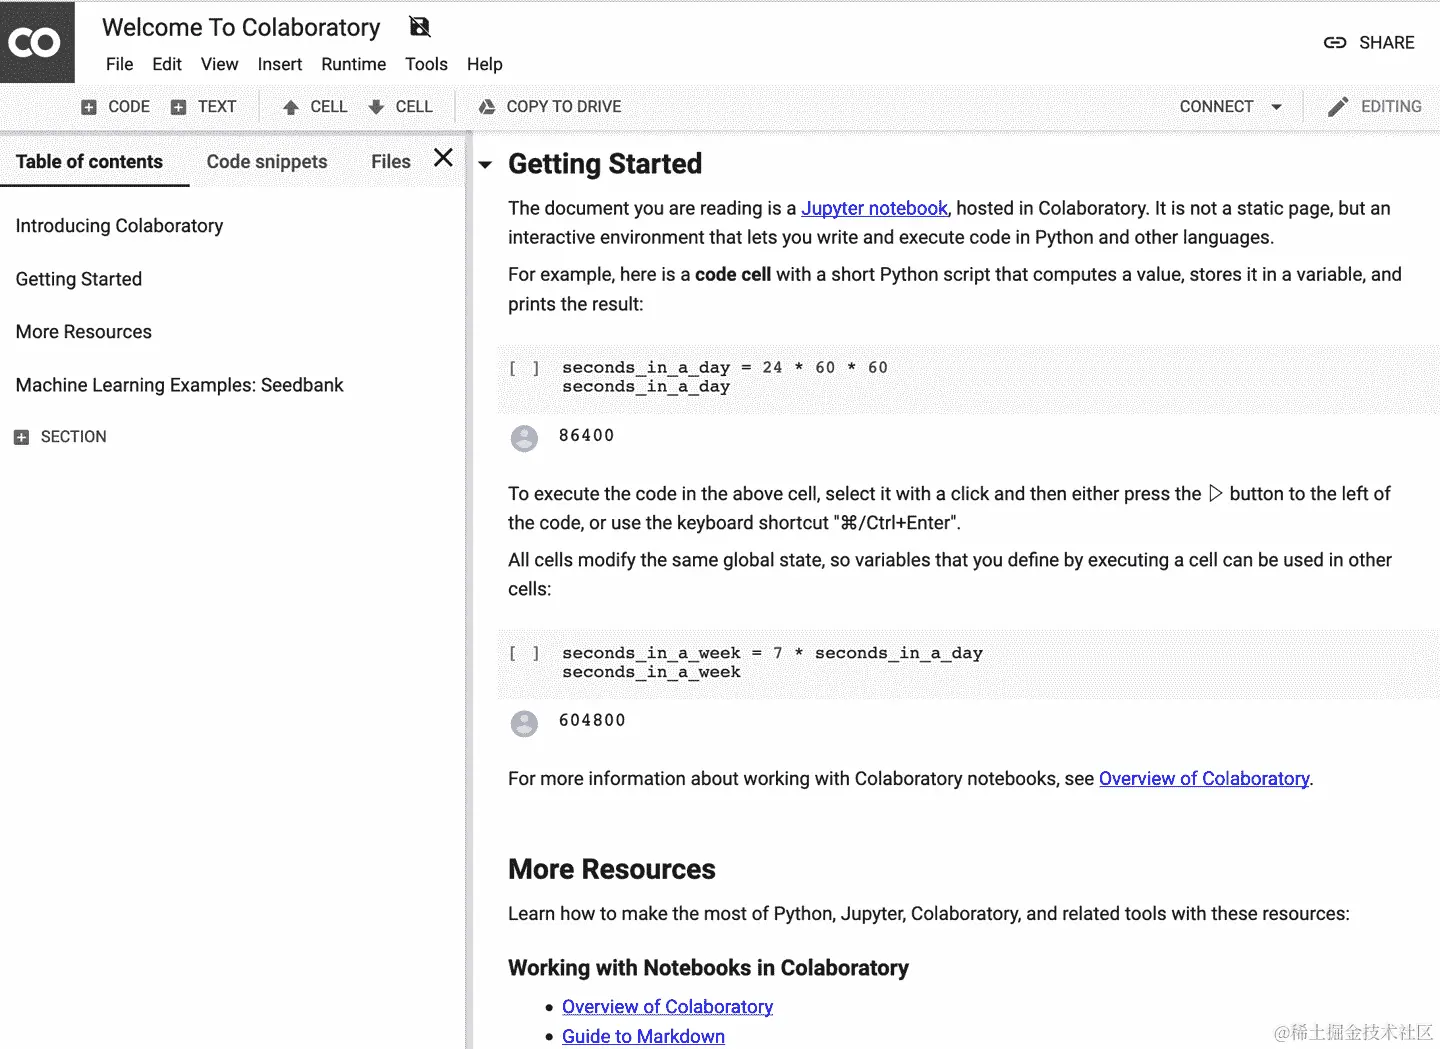
Task: Add a new code cell
Action: click(116, 107)
